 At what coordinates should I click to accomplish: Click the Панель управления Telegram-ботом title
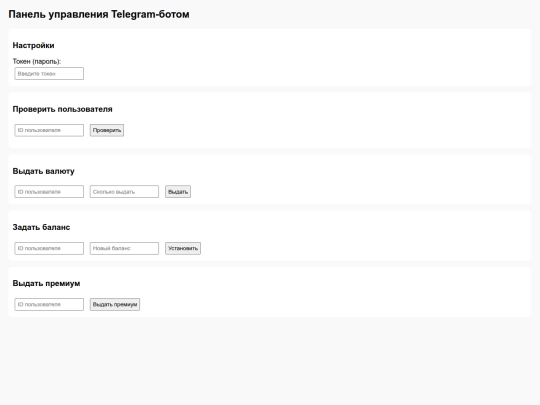point(99,14)
